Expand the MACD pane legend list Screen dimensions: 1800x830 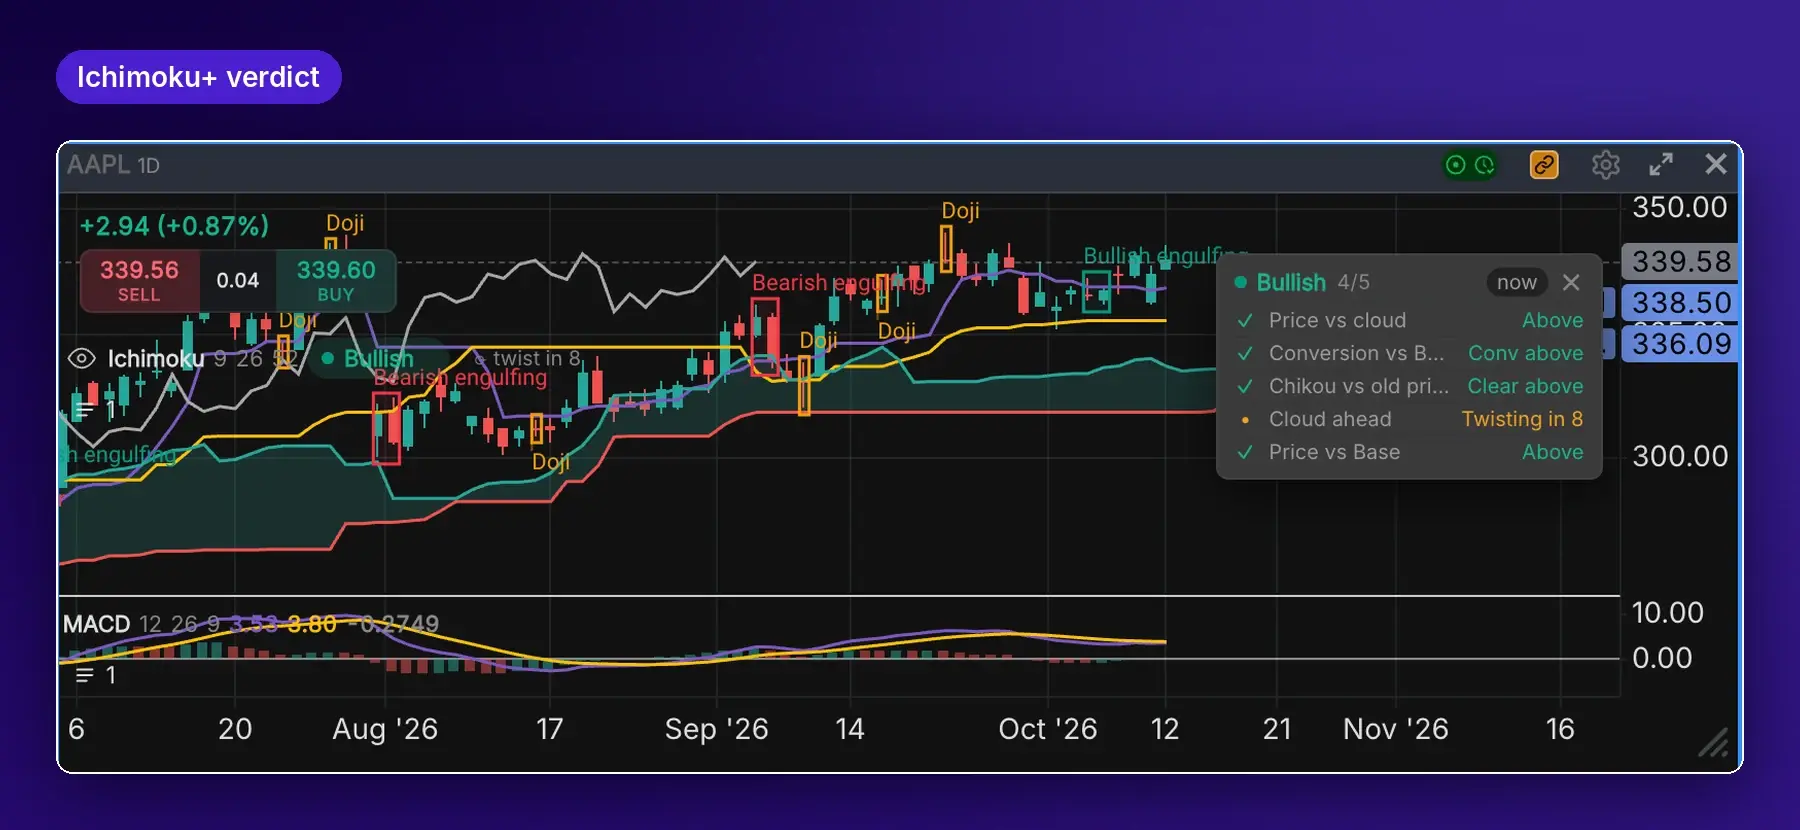coord(96,675)
